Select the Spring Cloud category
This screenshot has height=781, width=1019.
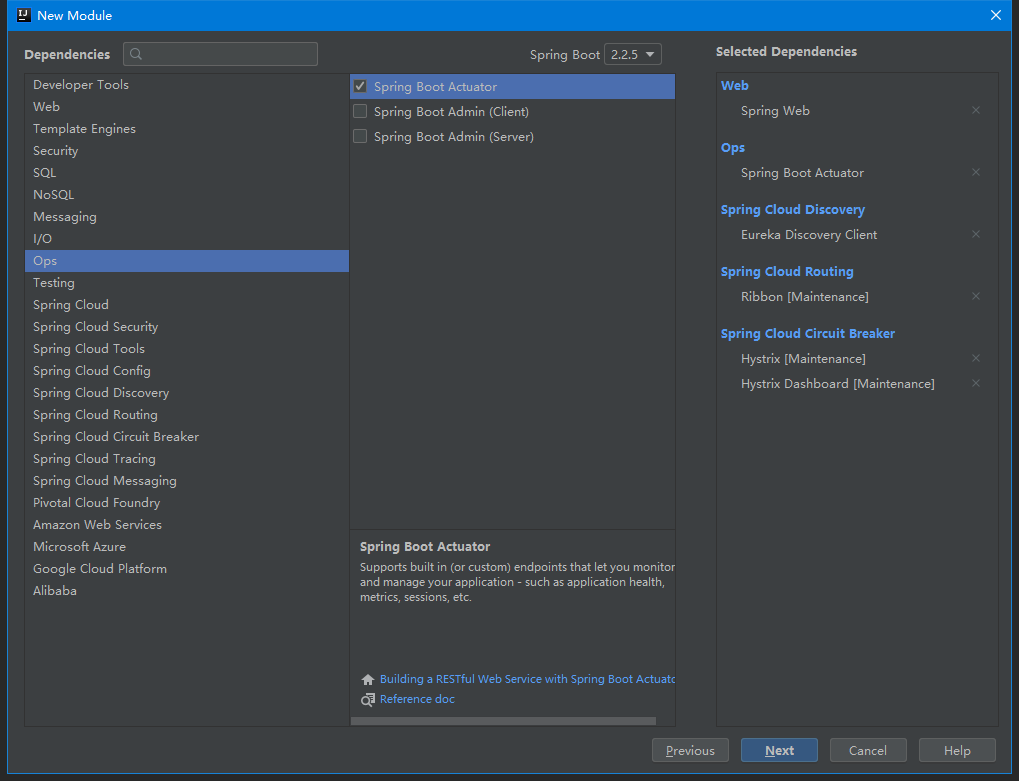[x=187, y=305]
